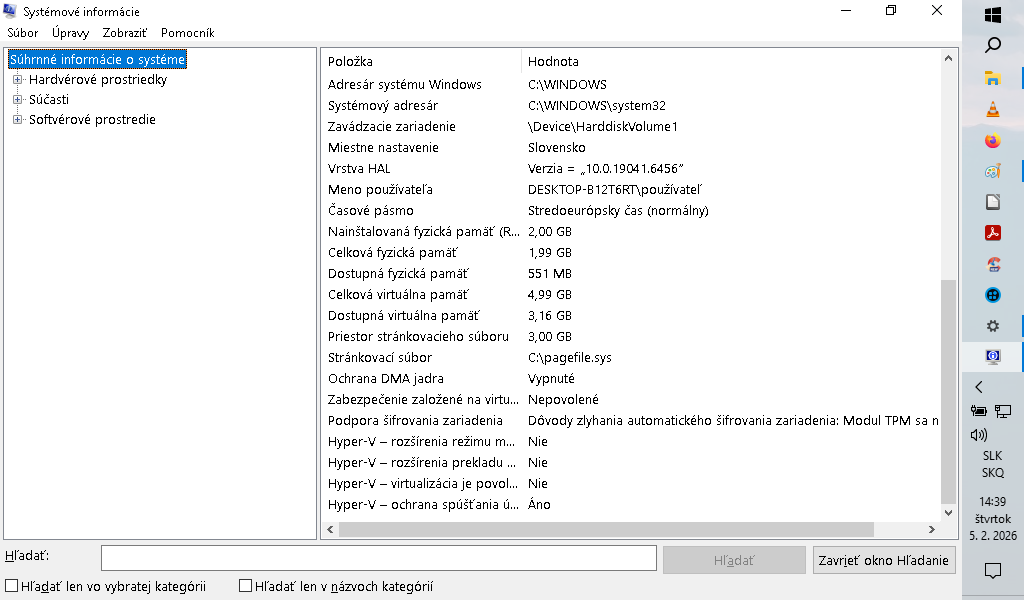The height and width of the screenshot is (600, 1024).
Task: Select Meno používateľa row
Action: pos(631,189)
